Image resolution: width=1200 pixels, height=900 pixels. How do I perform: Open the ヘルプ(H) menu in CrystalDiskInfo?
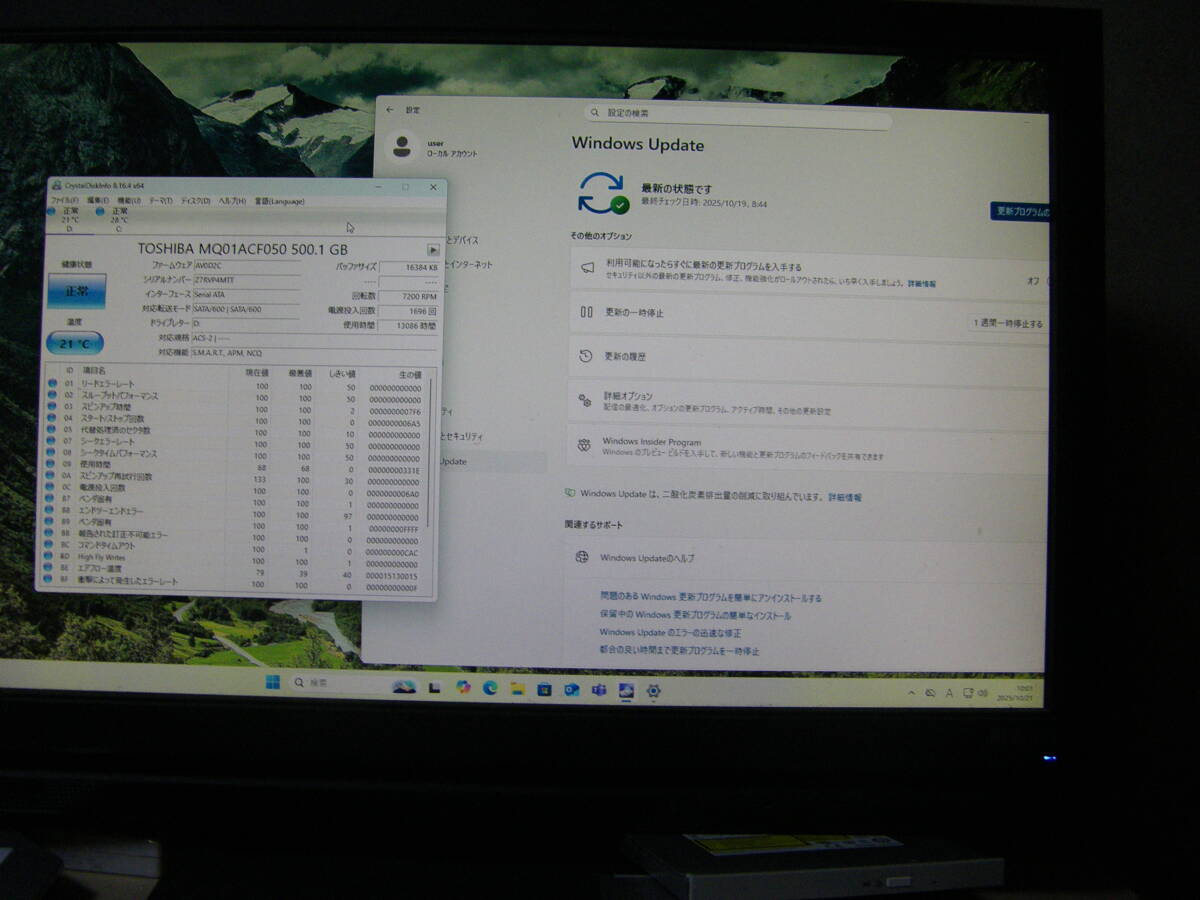232,201
